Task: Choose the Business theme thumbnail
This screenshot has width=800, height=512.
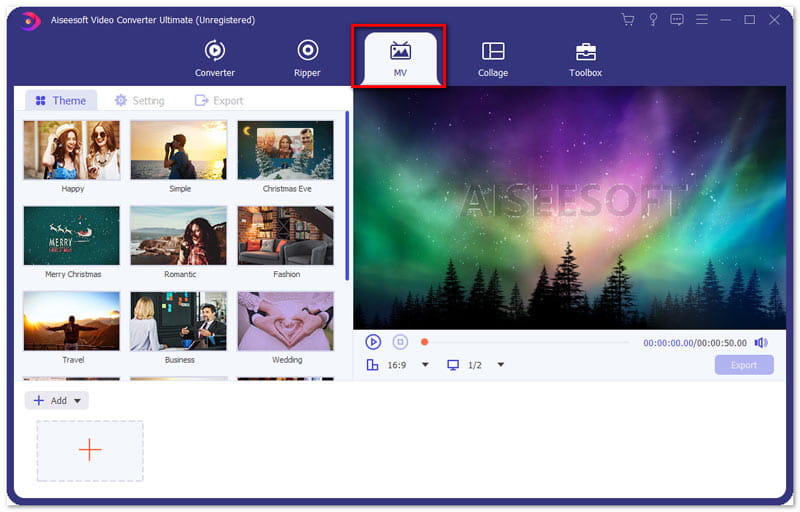Action: (x=179, y=321)
